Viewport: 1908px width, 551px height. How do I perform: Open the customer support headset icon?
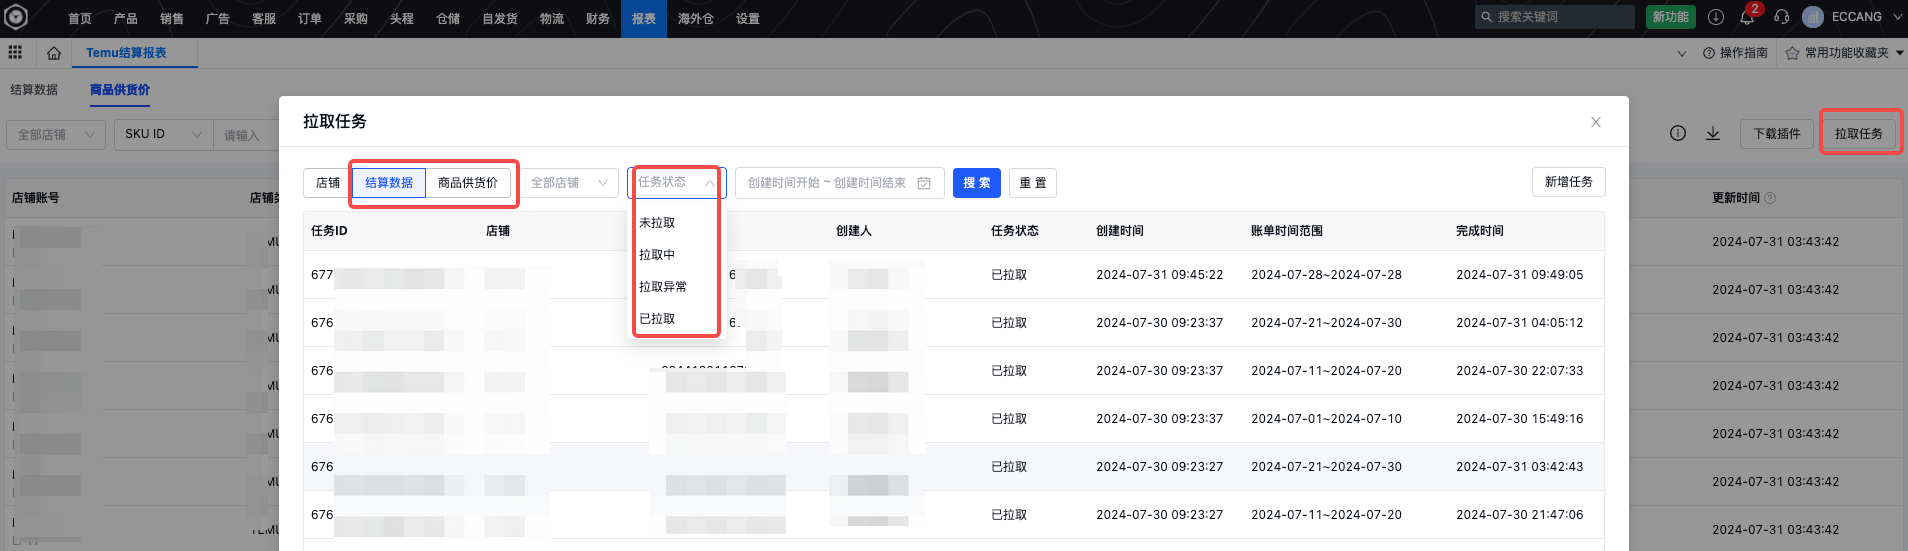click(x=1781, y=17)
